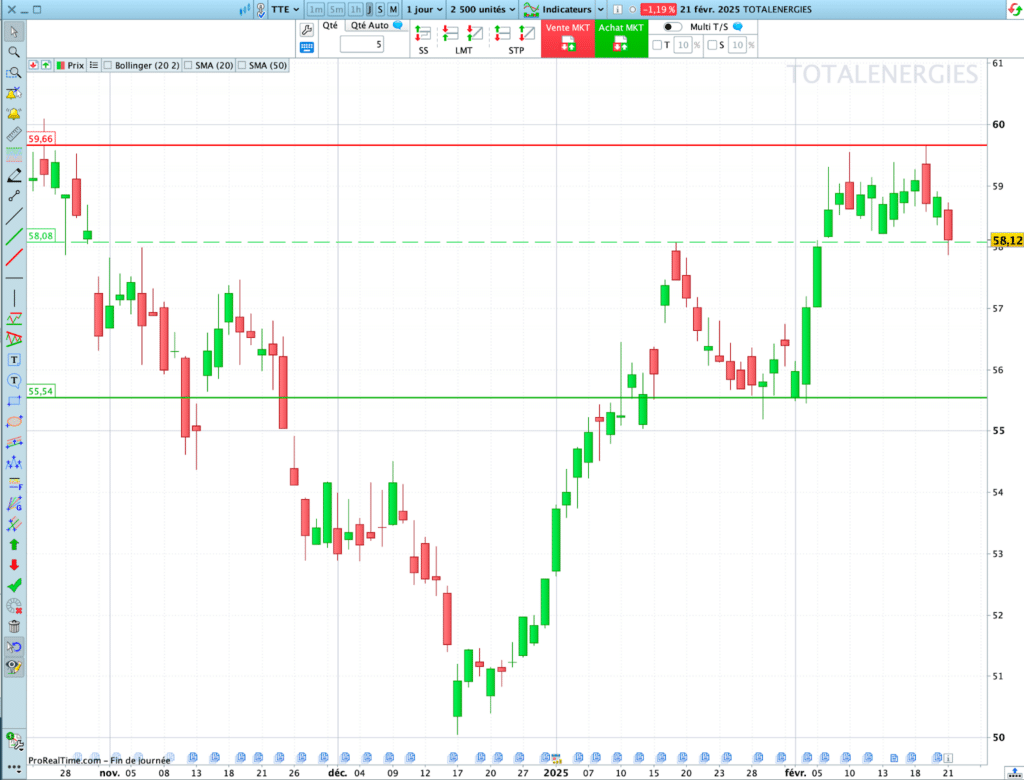1024x780 pixels.
Task: Toggle the 1h timeframe button
Action: (355, 9)
